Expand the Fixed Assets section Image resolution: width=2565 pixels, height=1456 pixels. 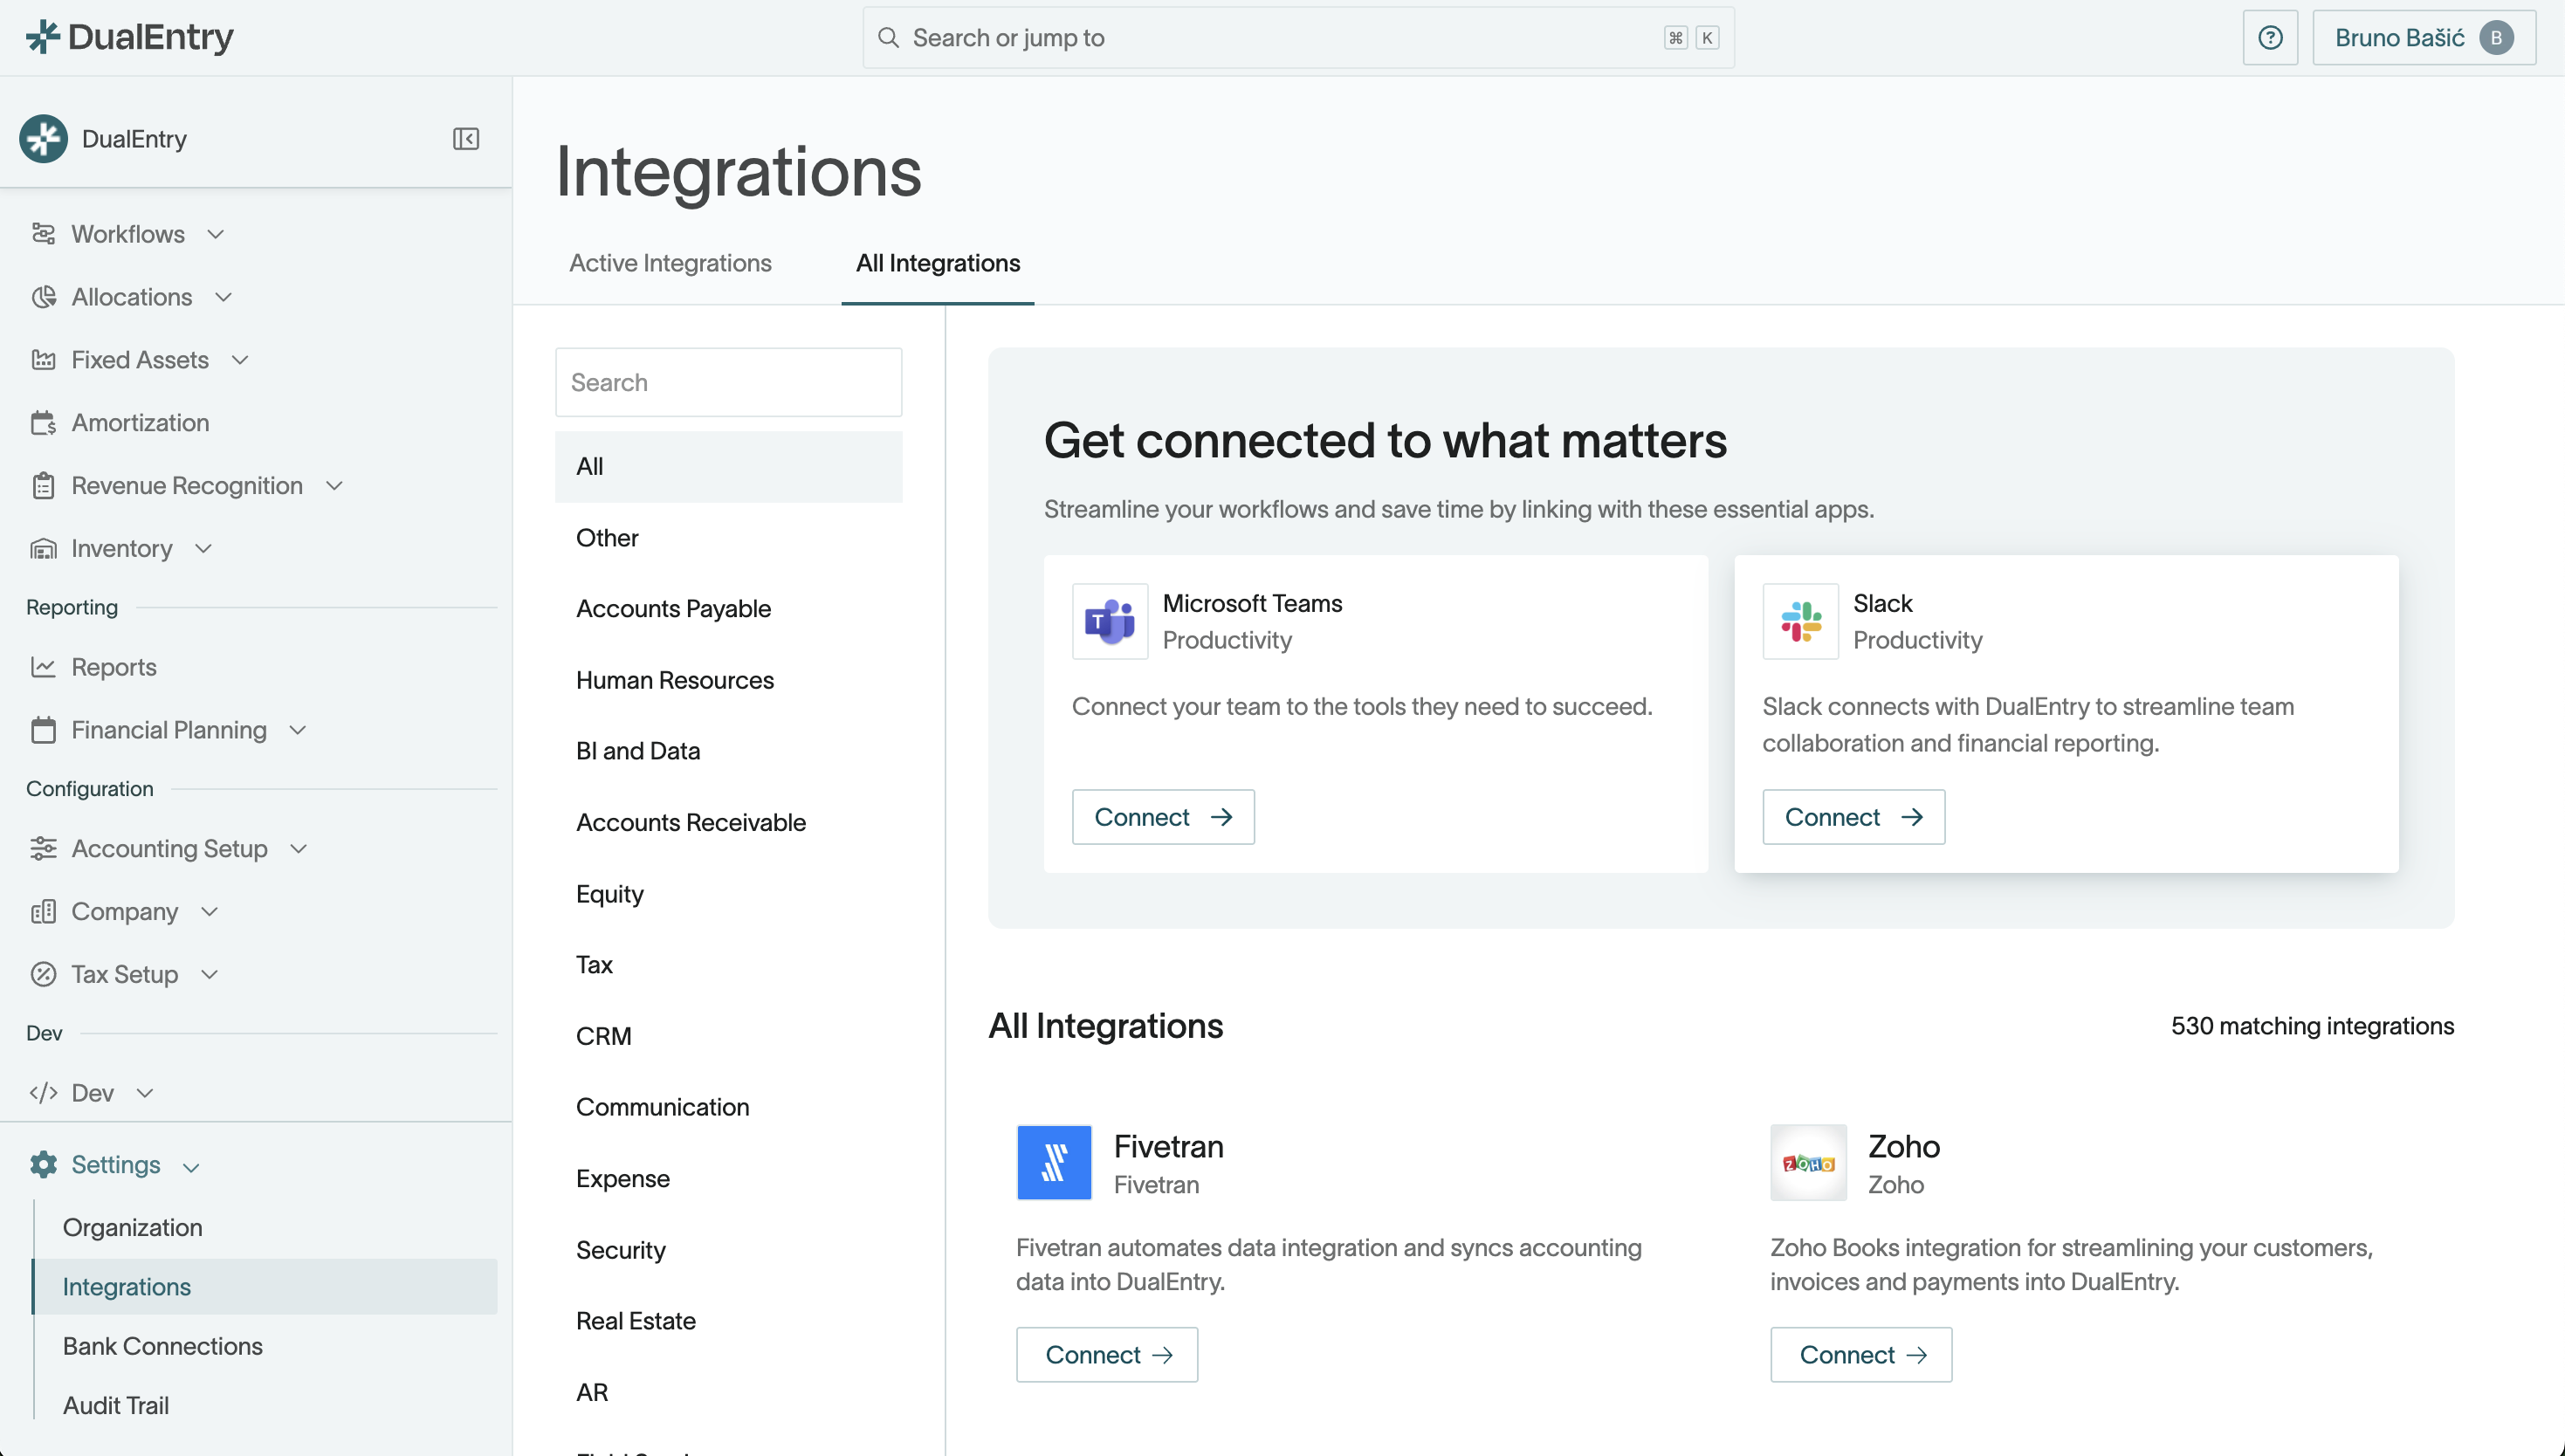pos(240,360)
